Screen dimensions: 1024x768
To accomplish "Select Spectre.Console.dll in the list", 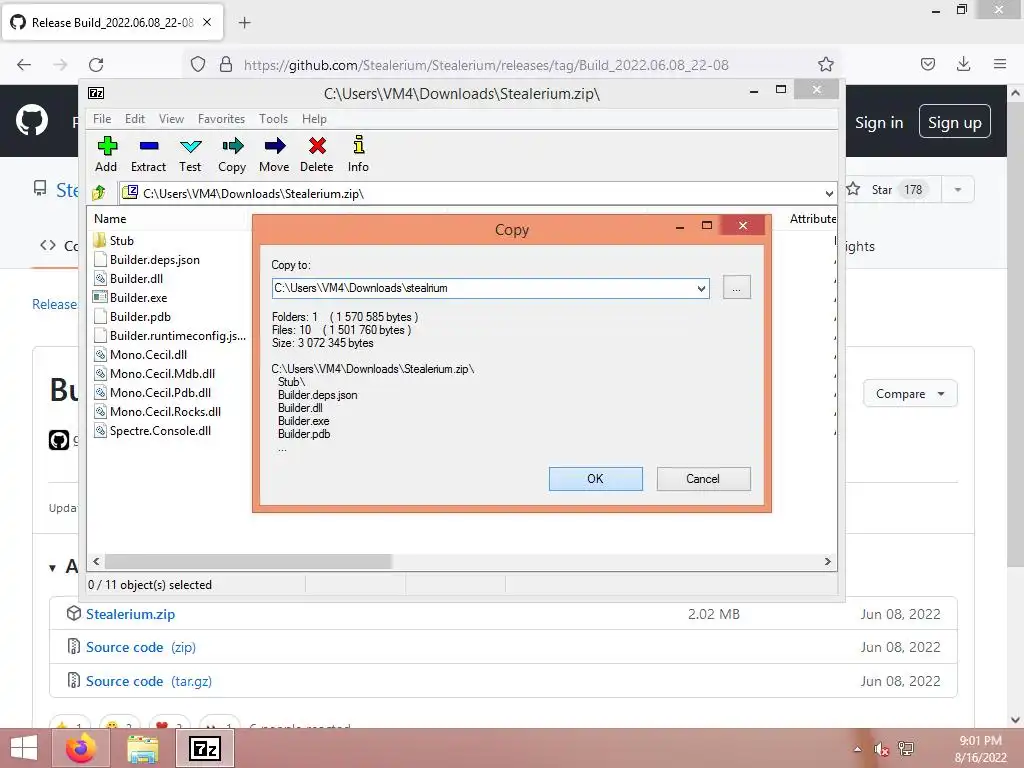I will (161, 430).
